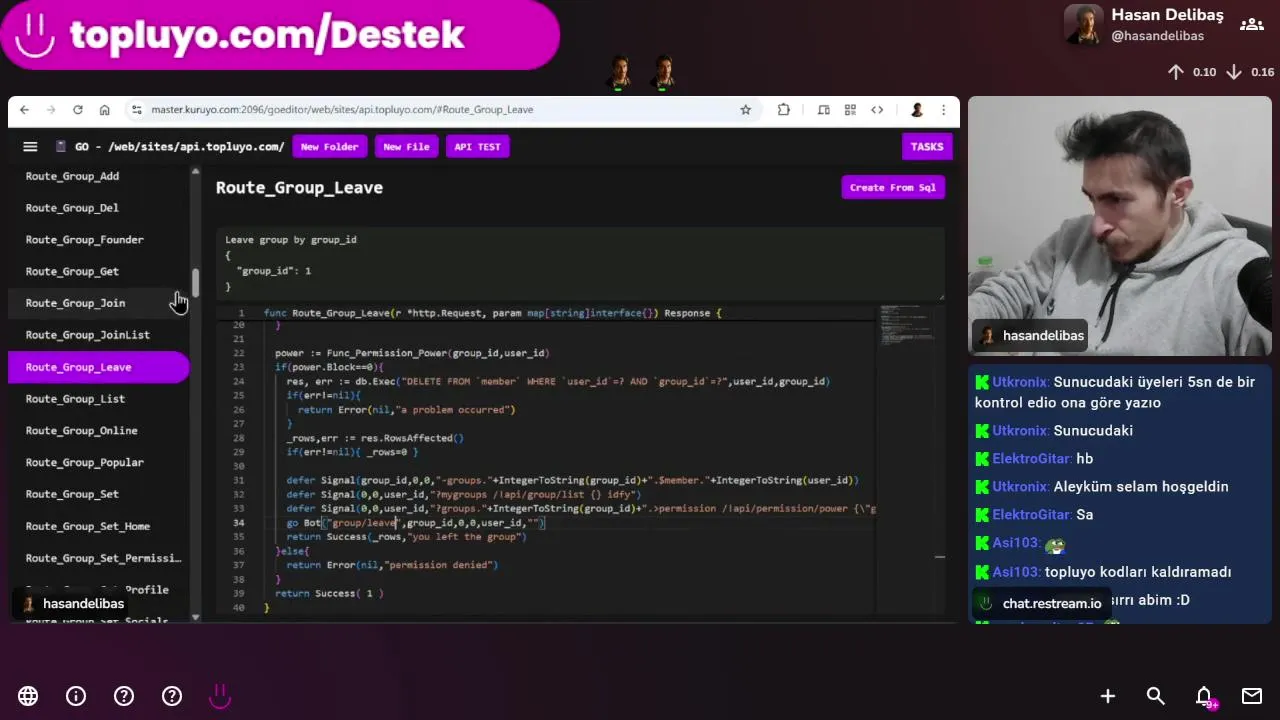This screenshot has height=720, width=1280.
Task: Open the browser profile avatar
Action: click(x=916, y=110)
